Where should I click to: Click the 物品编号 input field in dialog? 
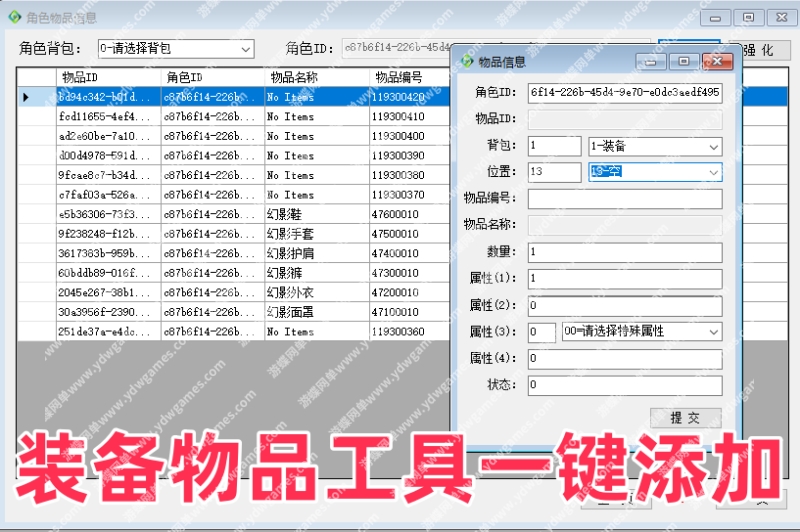(625, 199)
